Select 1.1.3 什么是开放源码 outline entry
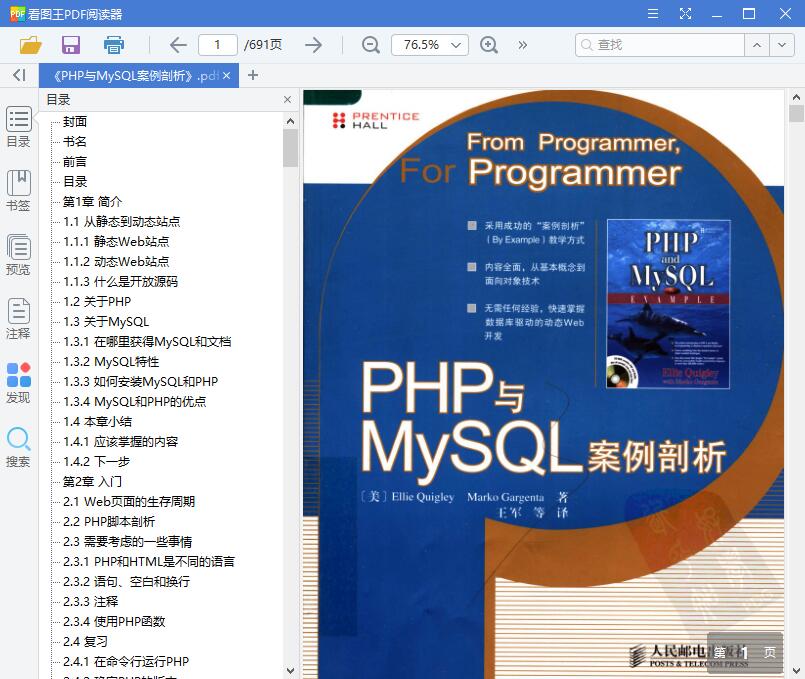The height and width of the screenshot is (679, 805). click(121, 282)
